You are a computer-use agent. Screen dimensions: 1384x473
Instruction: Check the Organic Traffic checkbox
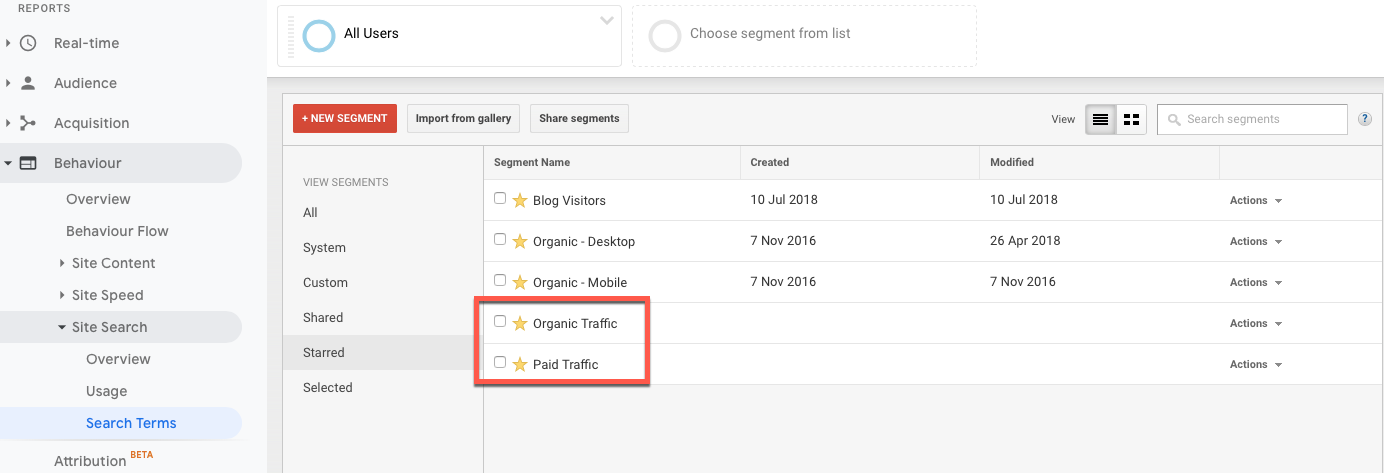500,321
